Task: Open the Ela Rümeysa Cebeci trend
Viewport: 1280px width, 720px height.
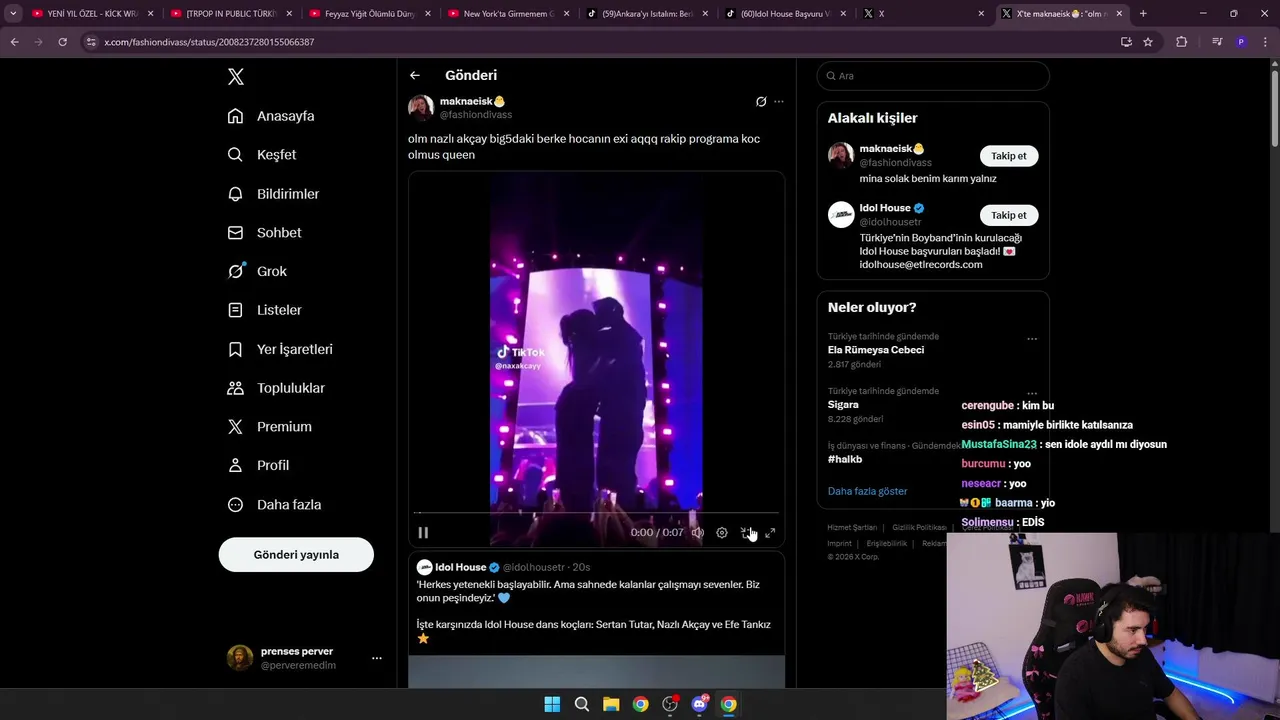Action: tap(876, 350)
